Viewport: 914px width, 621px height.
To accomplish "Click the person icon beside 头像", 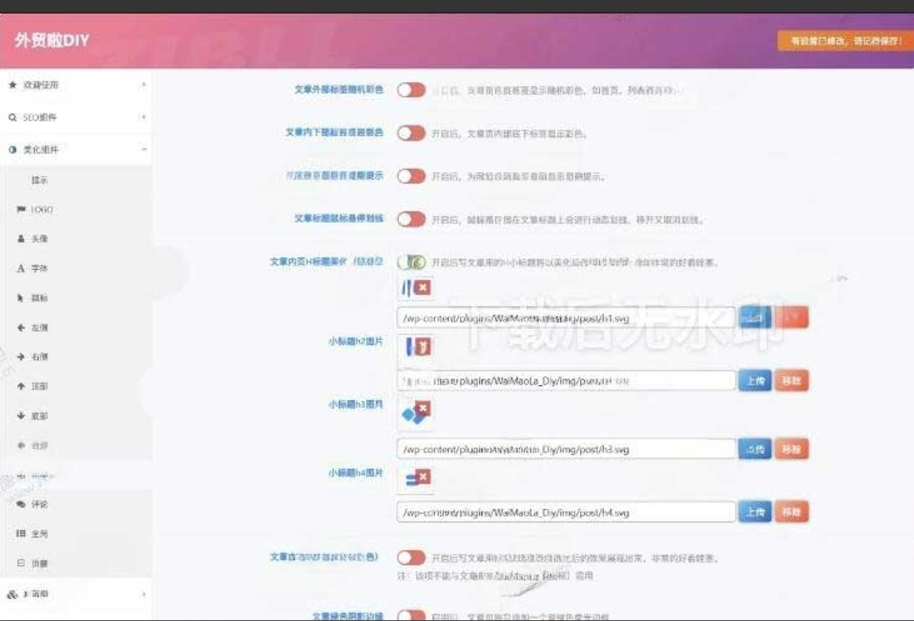I will [x=21, y=238].
